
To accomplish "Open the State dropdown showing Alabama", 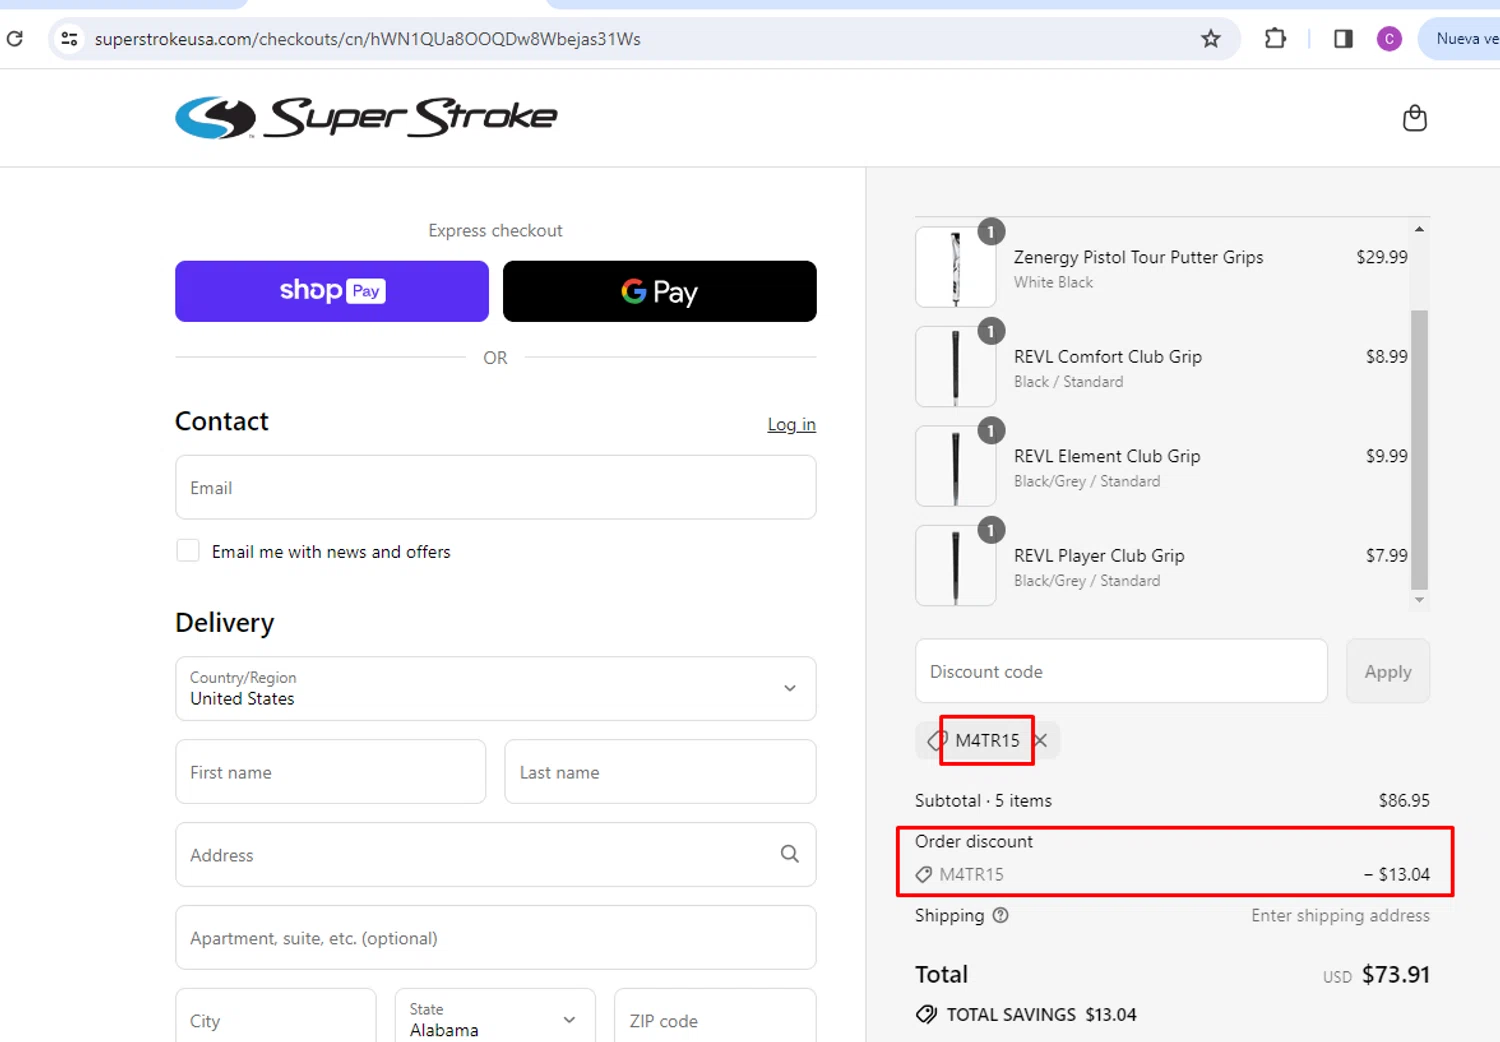I will point(495,1018).
